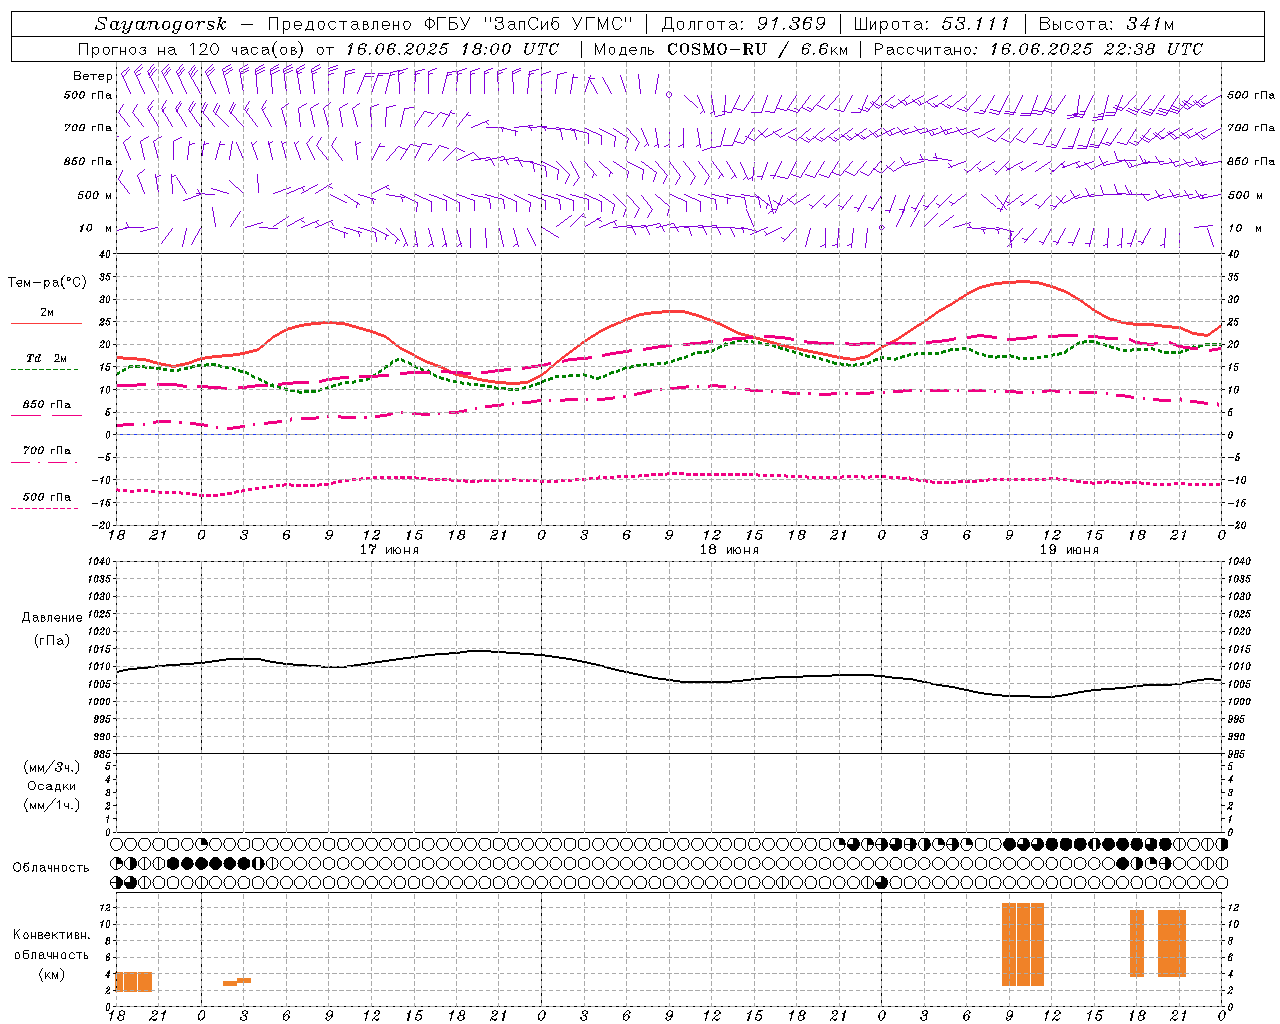Click the '700 гПа' temperature legend entry
The height and width of the screenshot is (1024, 1280).
click(46, 450)
